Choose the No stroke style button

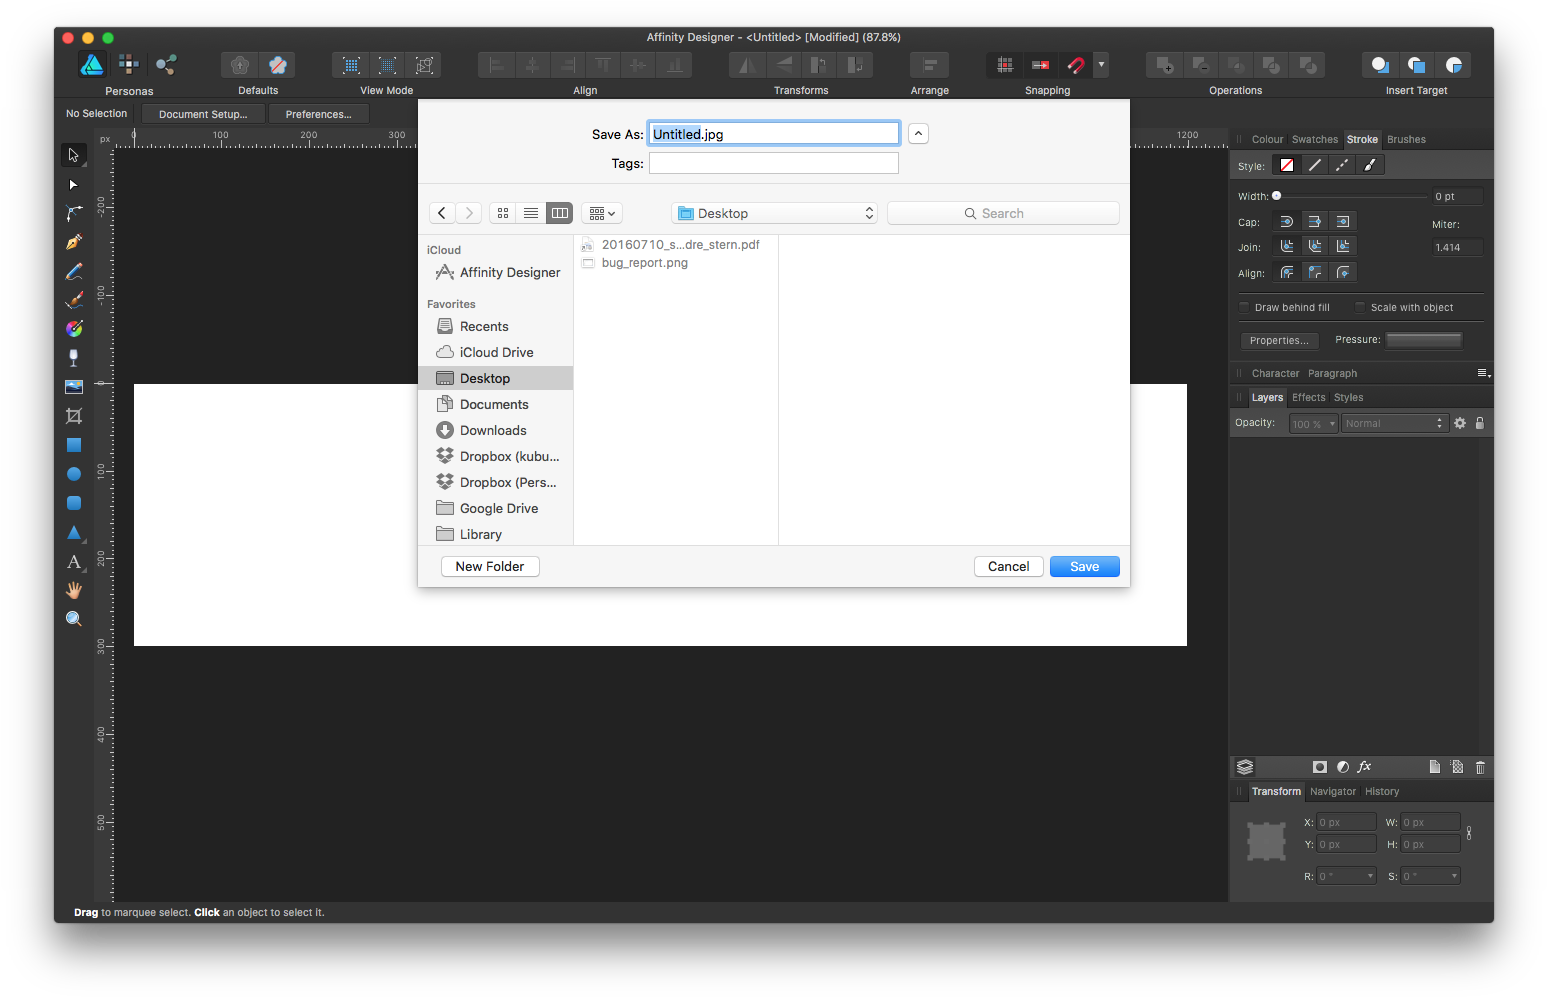(x=1287, y=165)
